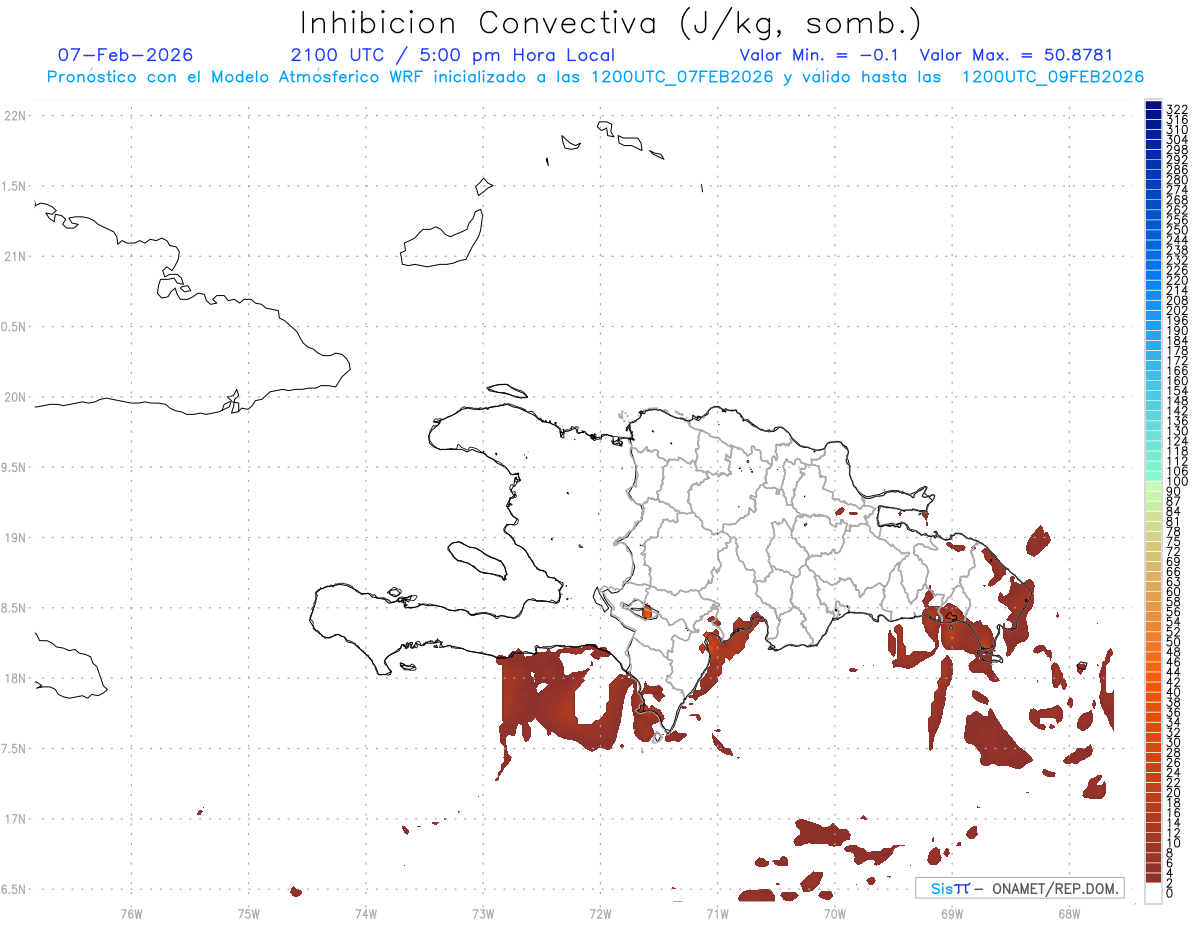The image size is (1200, 927).
Task: Click the '17N' latitude label
Action: (x=15, y=819)
